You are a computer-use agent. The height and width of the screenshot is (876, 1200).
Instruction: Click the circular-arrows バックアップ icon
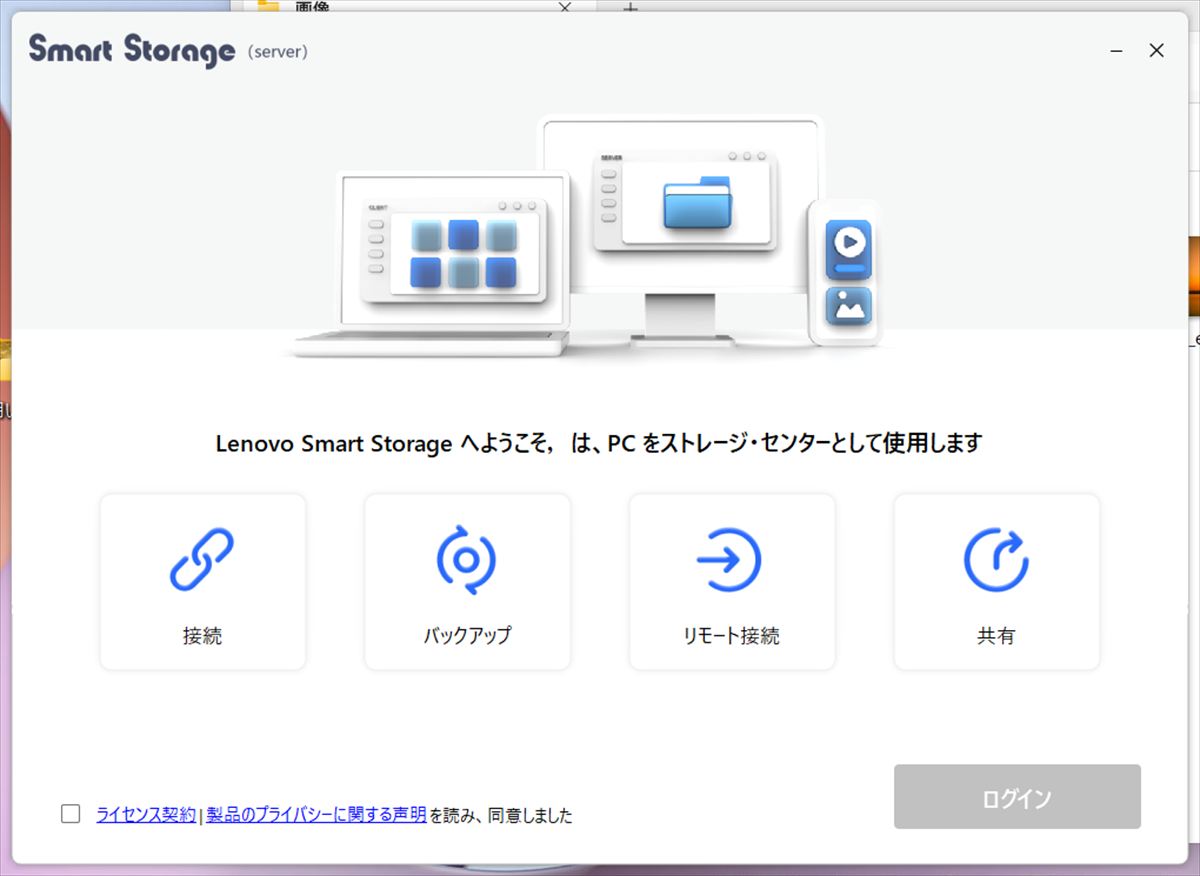[x=466, y=559]
